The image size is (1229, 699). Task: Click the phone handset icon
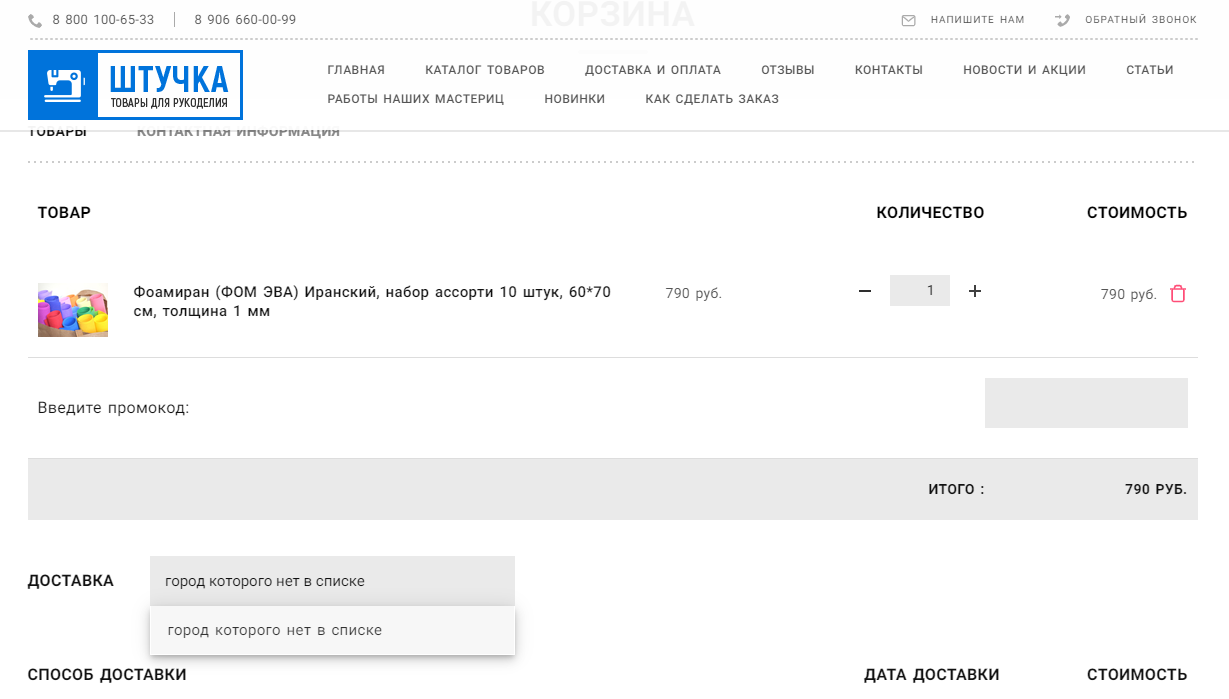click(36, 20)
